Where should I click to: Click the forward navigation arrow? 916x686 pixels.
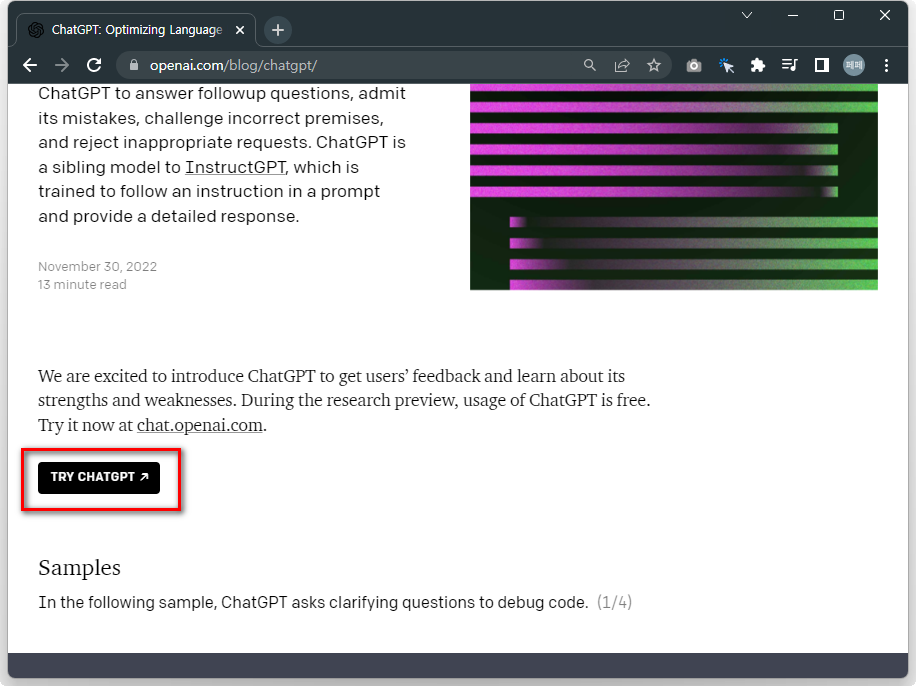point(61,65)
